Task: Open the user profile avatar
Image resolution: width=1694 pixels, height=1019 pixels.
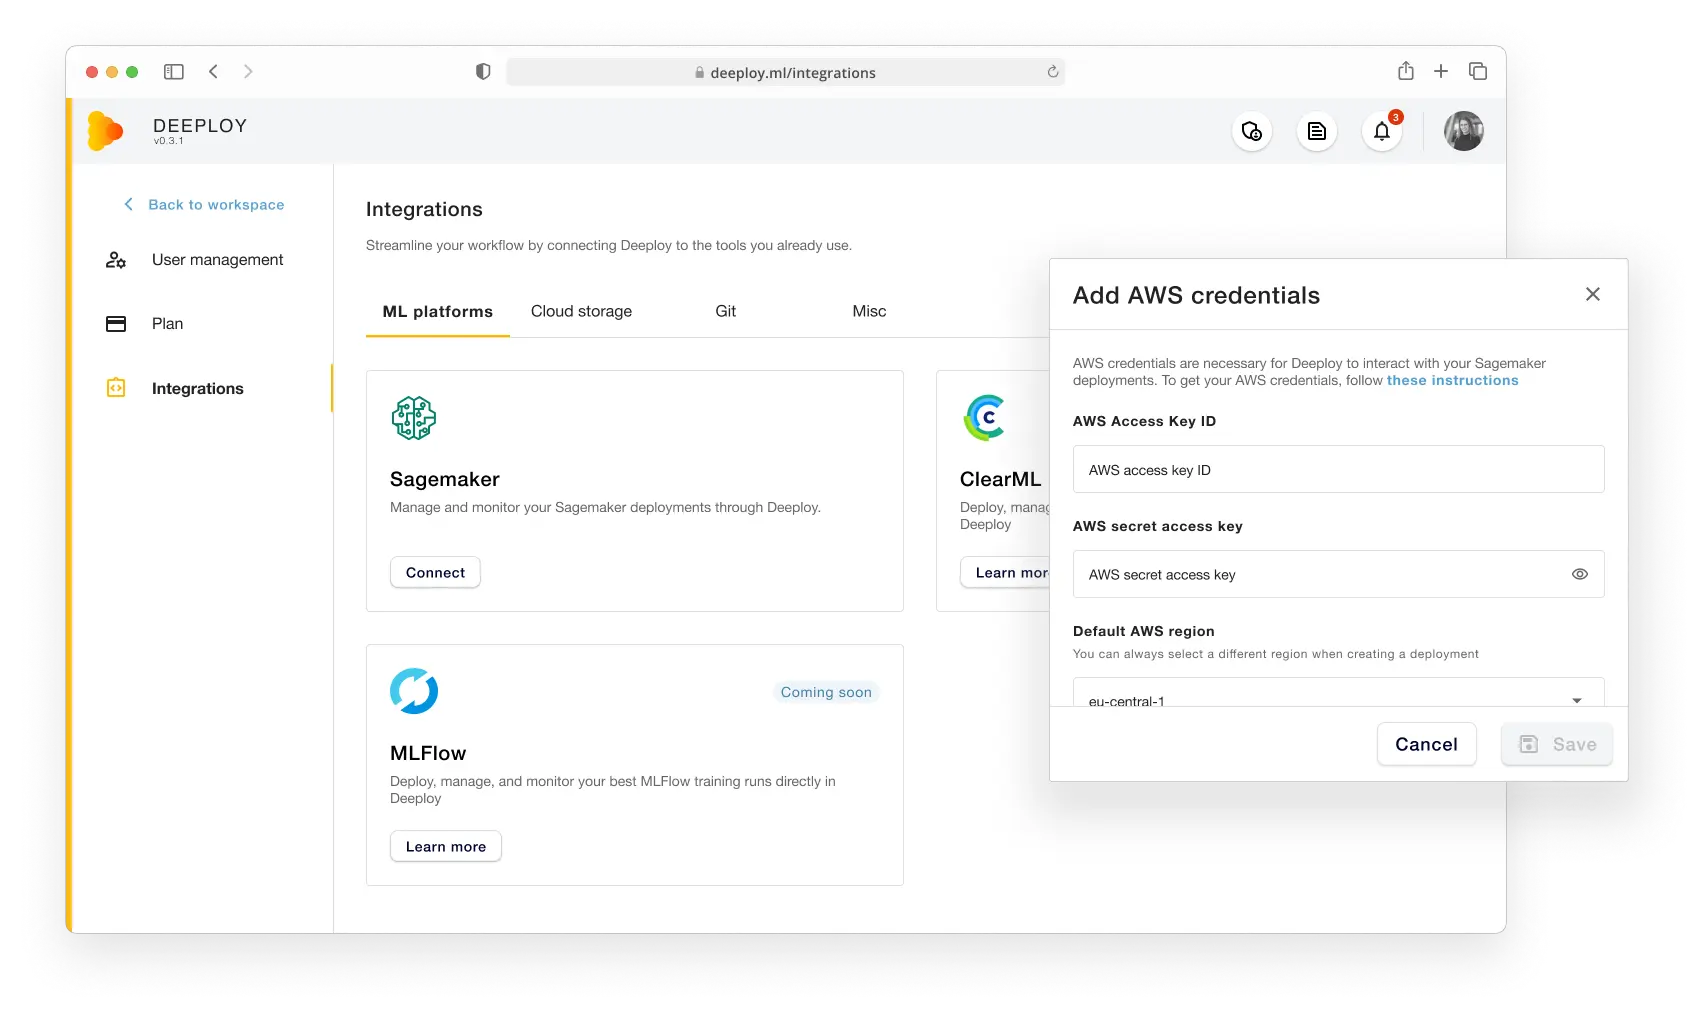Action: click(1464, 131)
